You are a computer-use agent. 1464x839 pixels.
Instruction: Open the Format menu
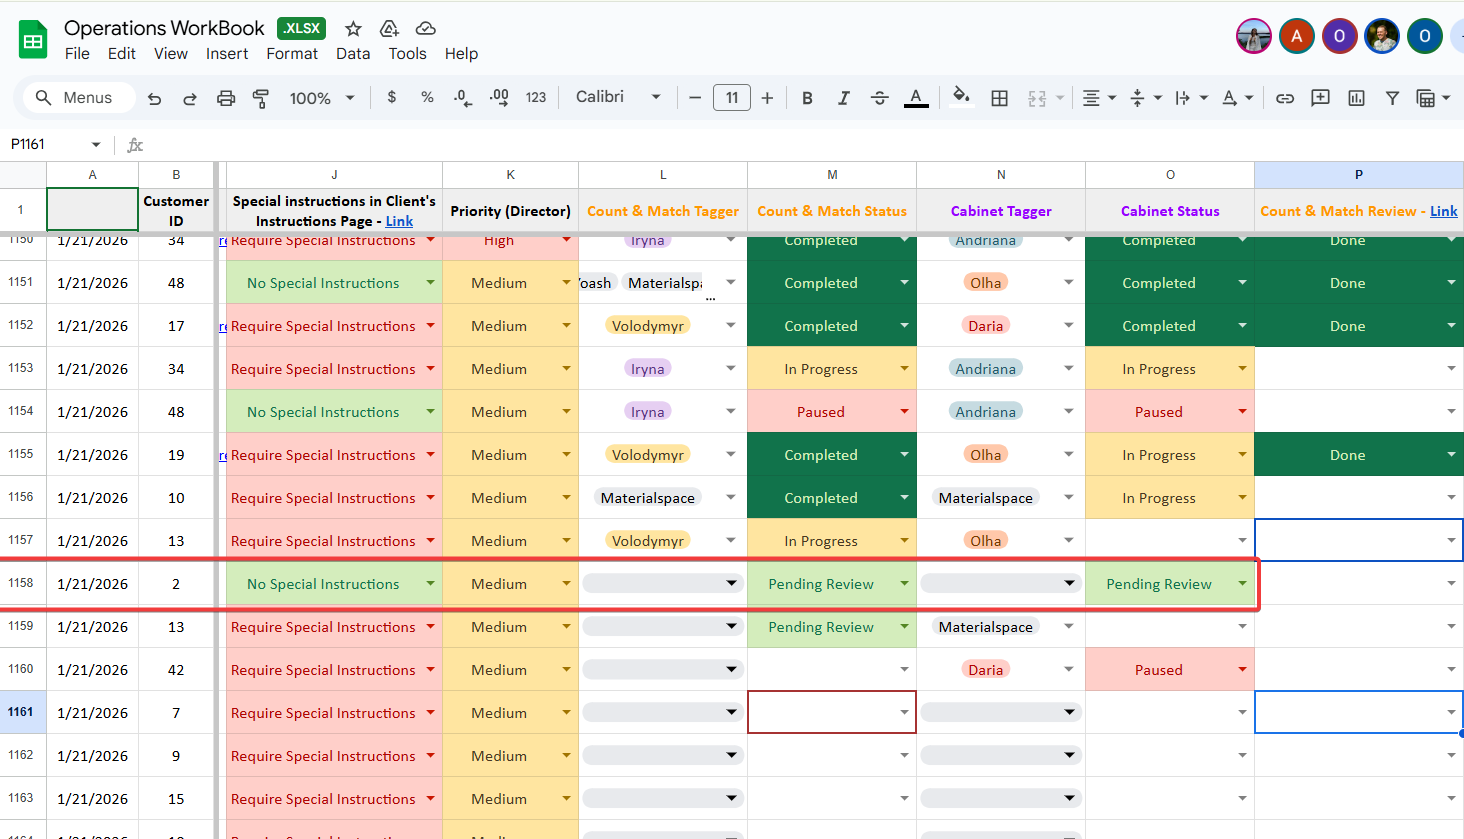click(x=292, y=54)
